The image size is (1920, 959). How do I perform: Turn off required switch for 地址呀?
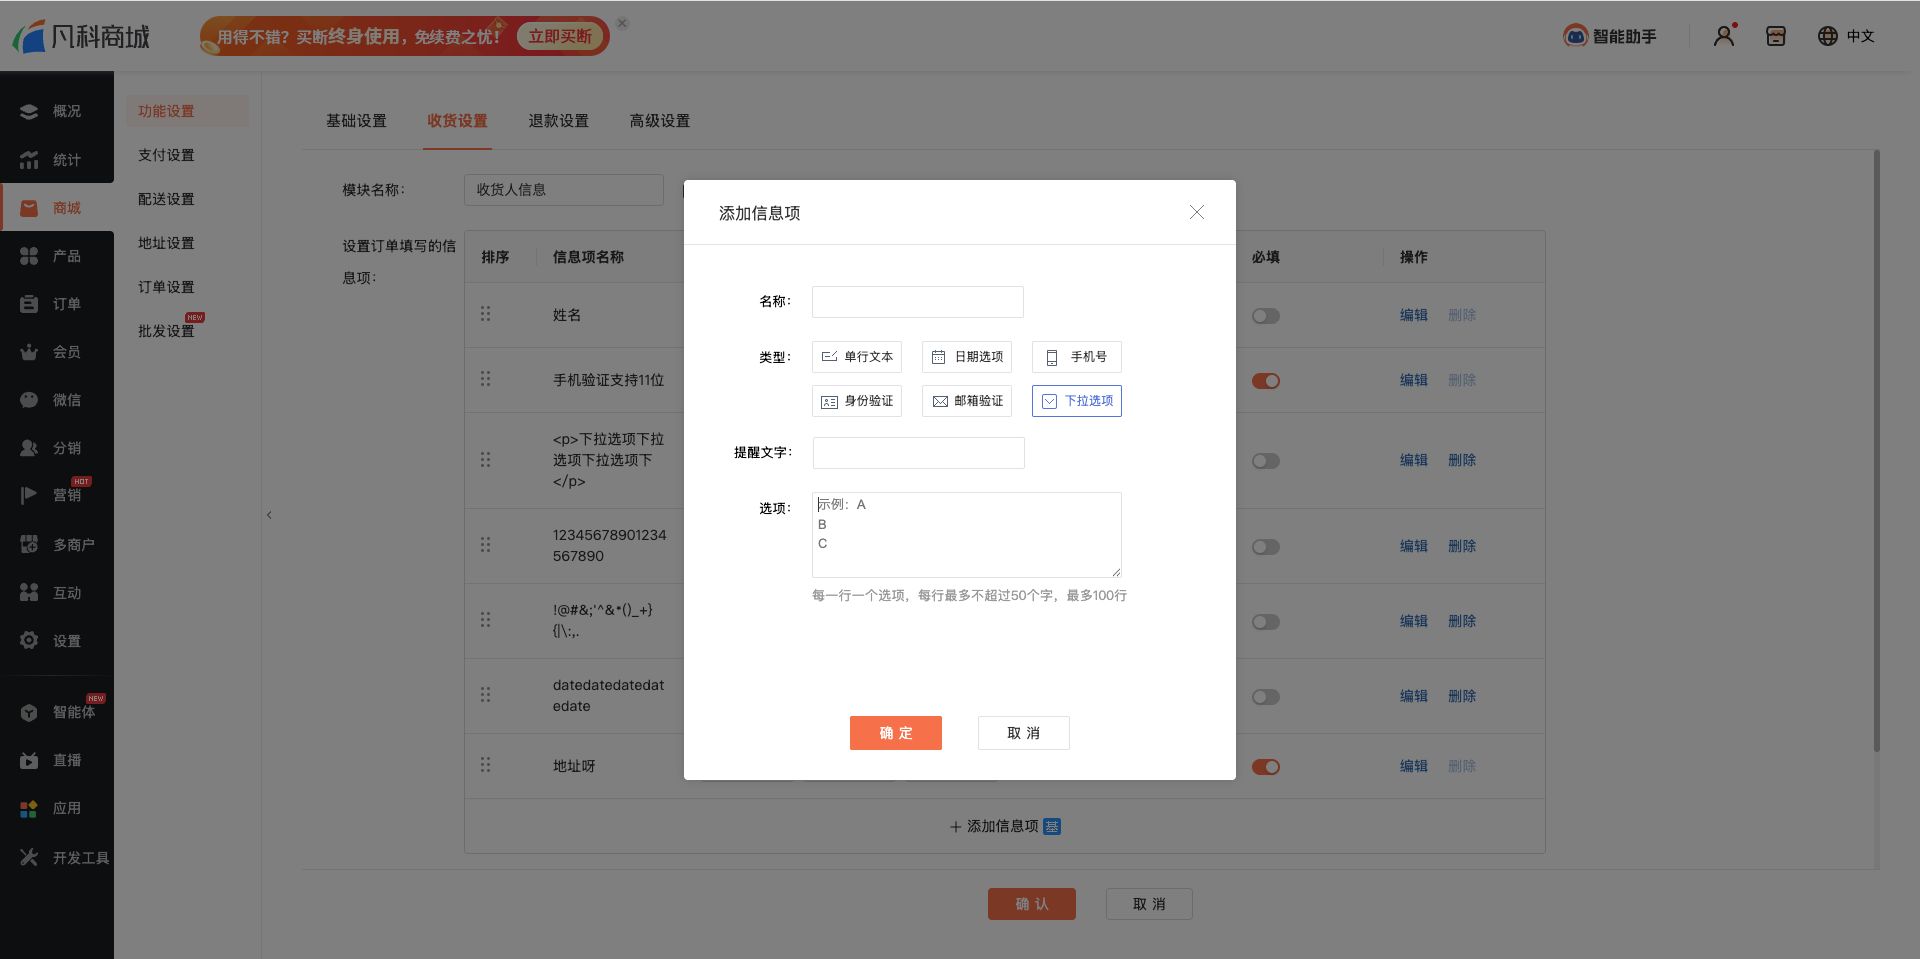[x=1265, y=767]
